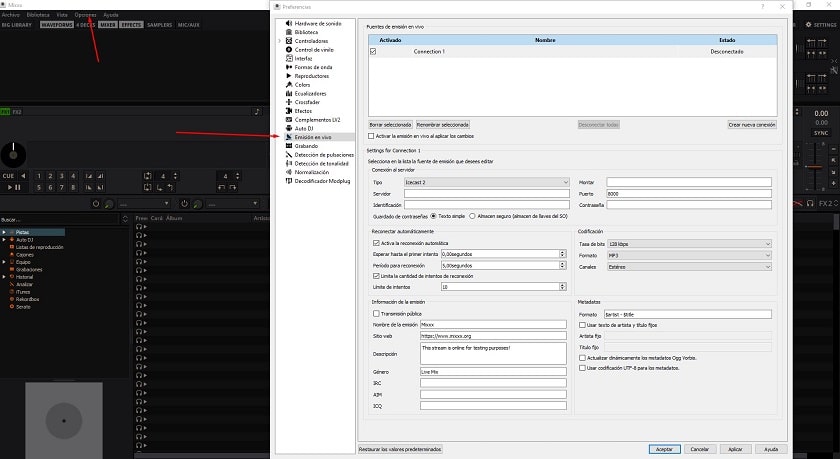Toggle Activa la reconexión automática checkbox
Viewport: 840px width, 459px height.
[376, 243]
